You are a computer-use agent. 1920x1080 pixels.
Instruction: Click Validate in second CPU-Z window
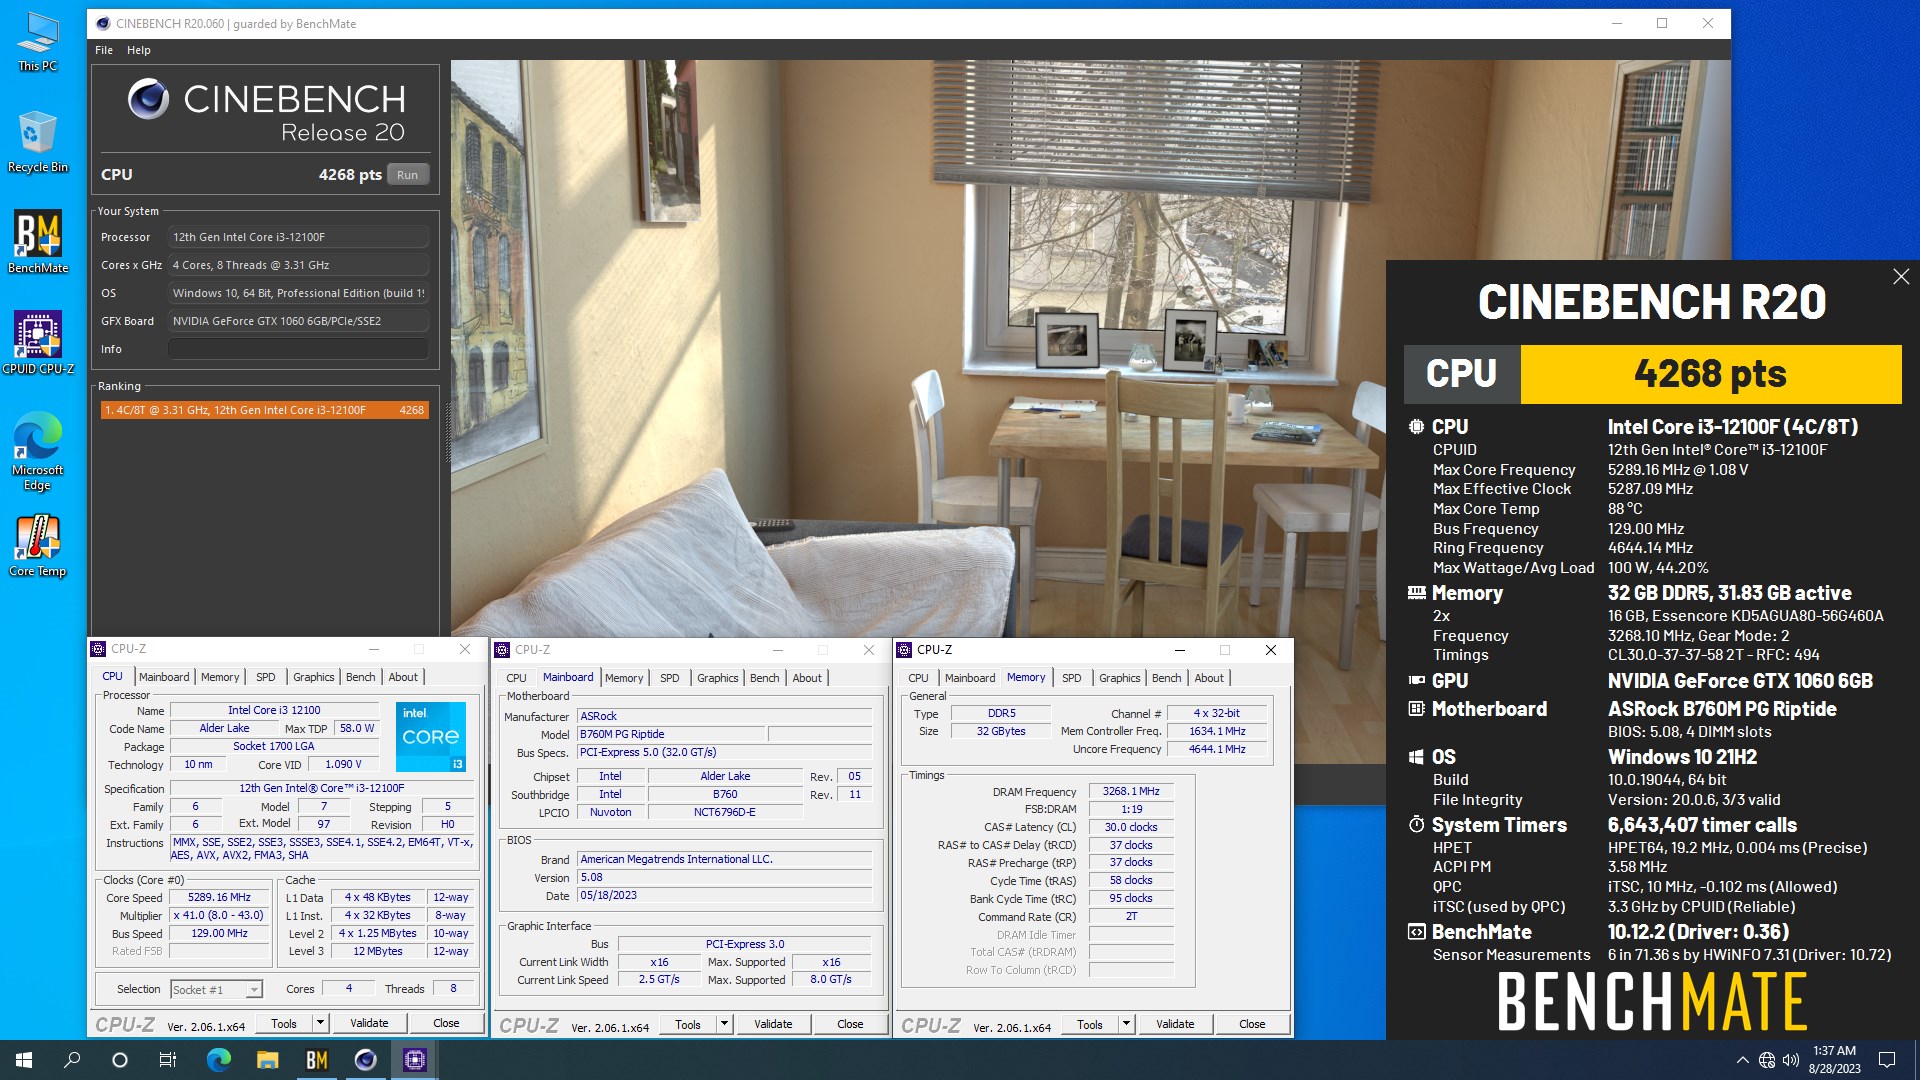coord(773,1024)
